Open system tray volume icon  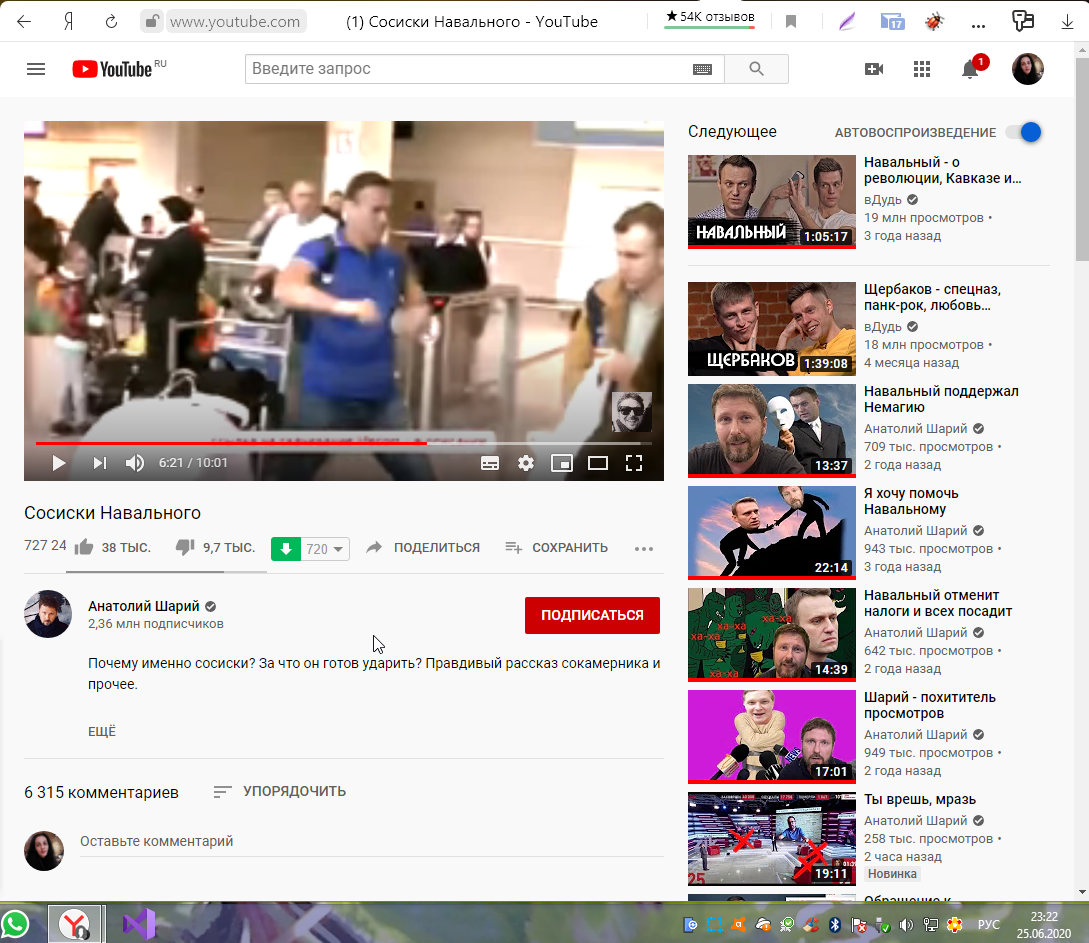coord(906,925)
